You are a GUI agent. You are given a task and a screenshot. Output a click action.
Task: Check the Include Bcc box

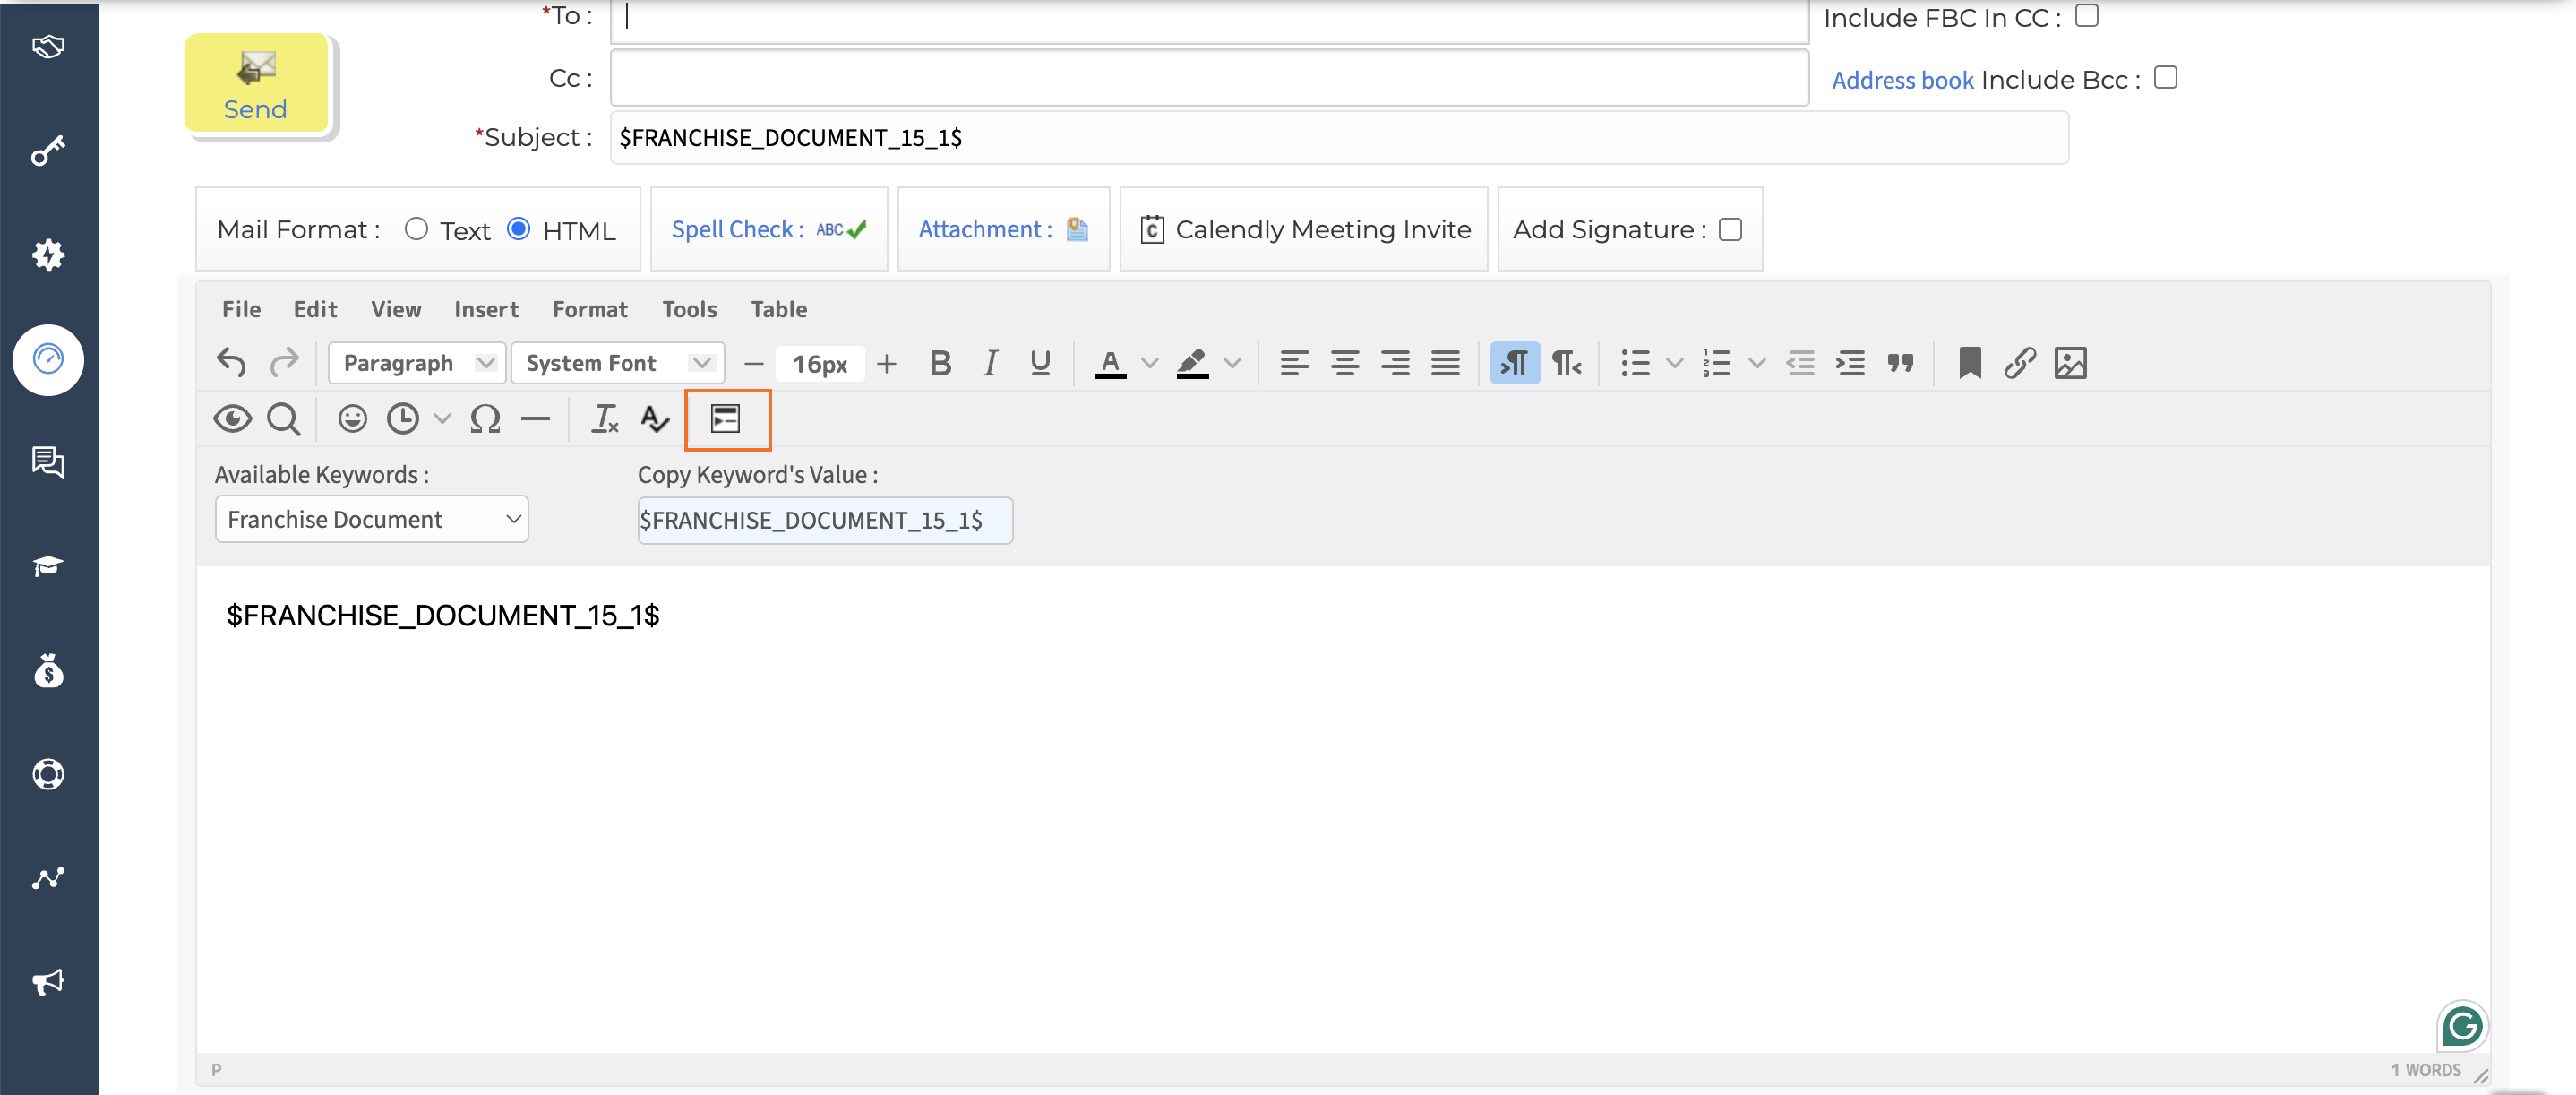pyautogui.click(x=2166, y=78)
